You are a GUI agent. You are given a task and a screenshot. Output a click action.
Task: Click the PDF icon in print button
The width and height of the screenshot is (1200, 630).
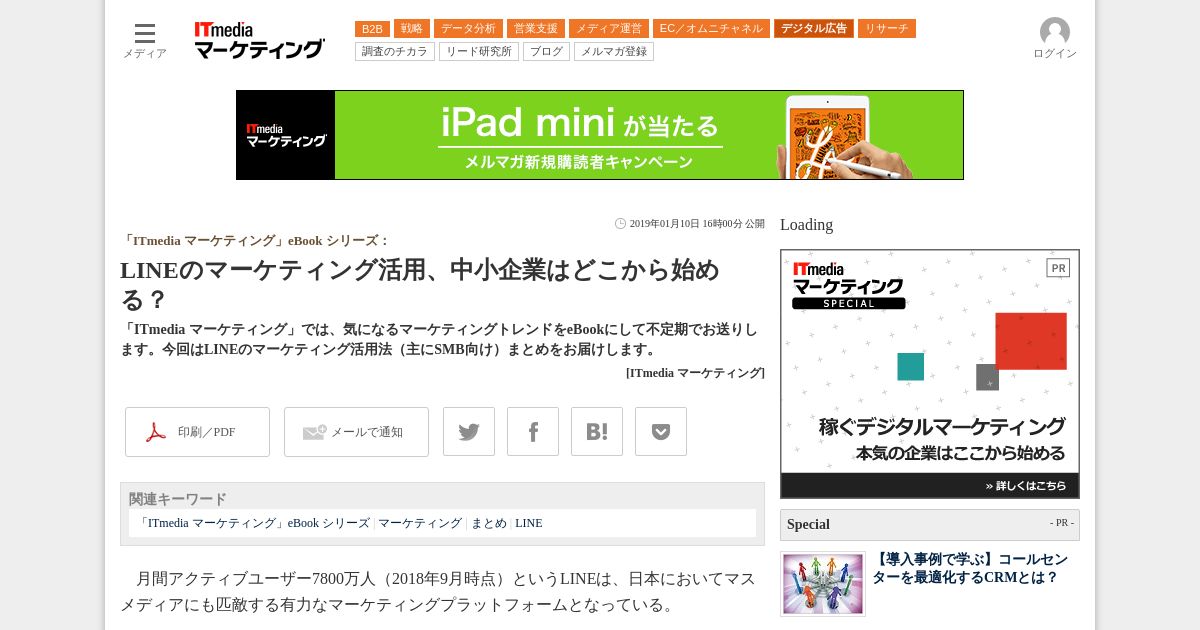coord(156,432)
